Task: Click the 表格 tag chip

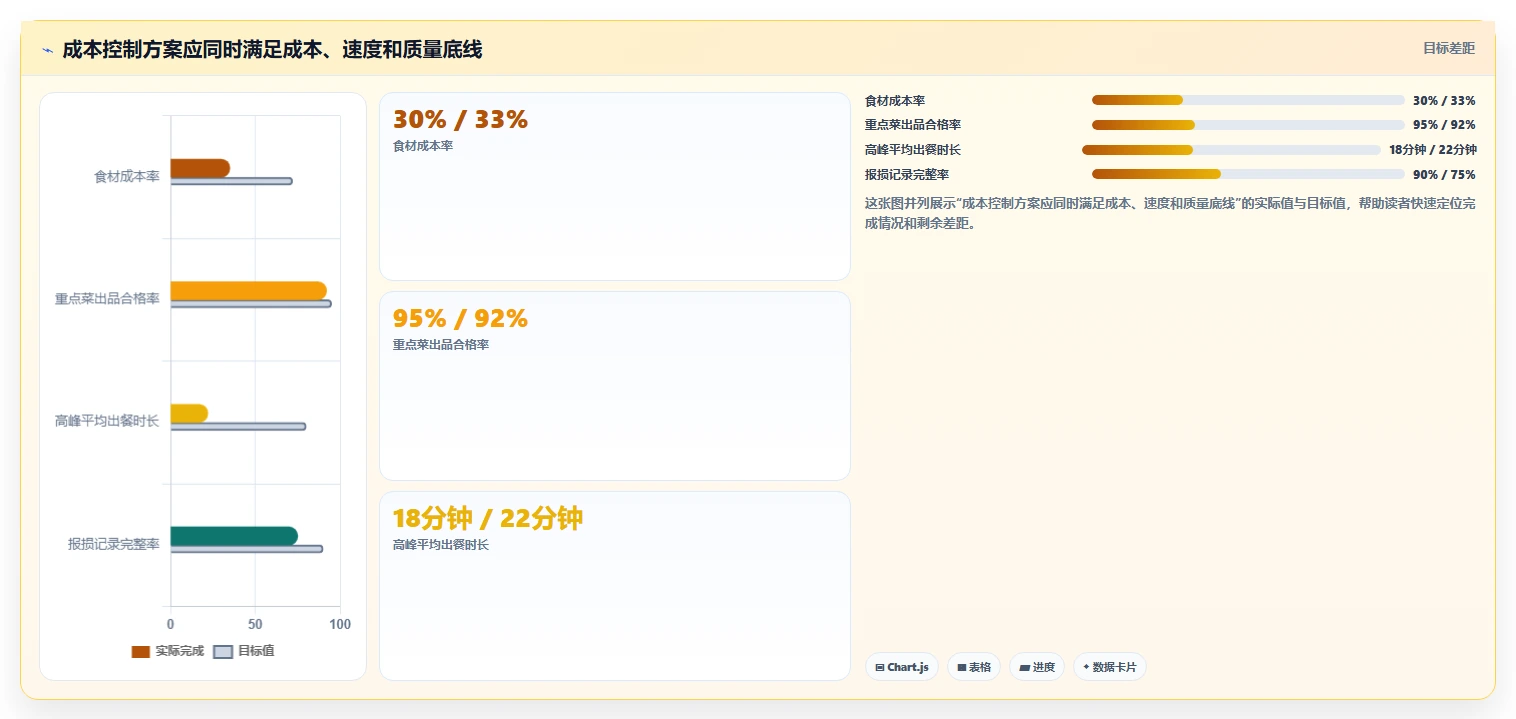Action: (974, 667)
